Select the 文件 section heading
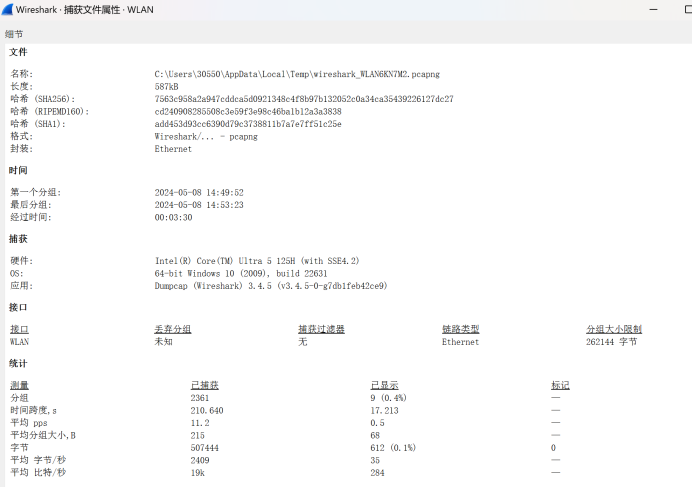 18,52
